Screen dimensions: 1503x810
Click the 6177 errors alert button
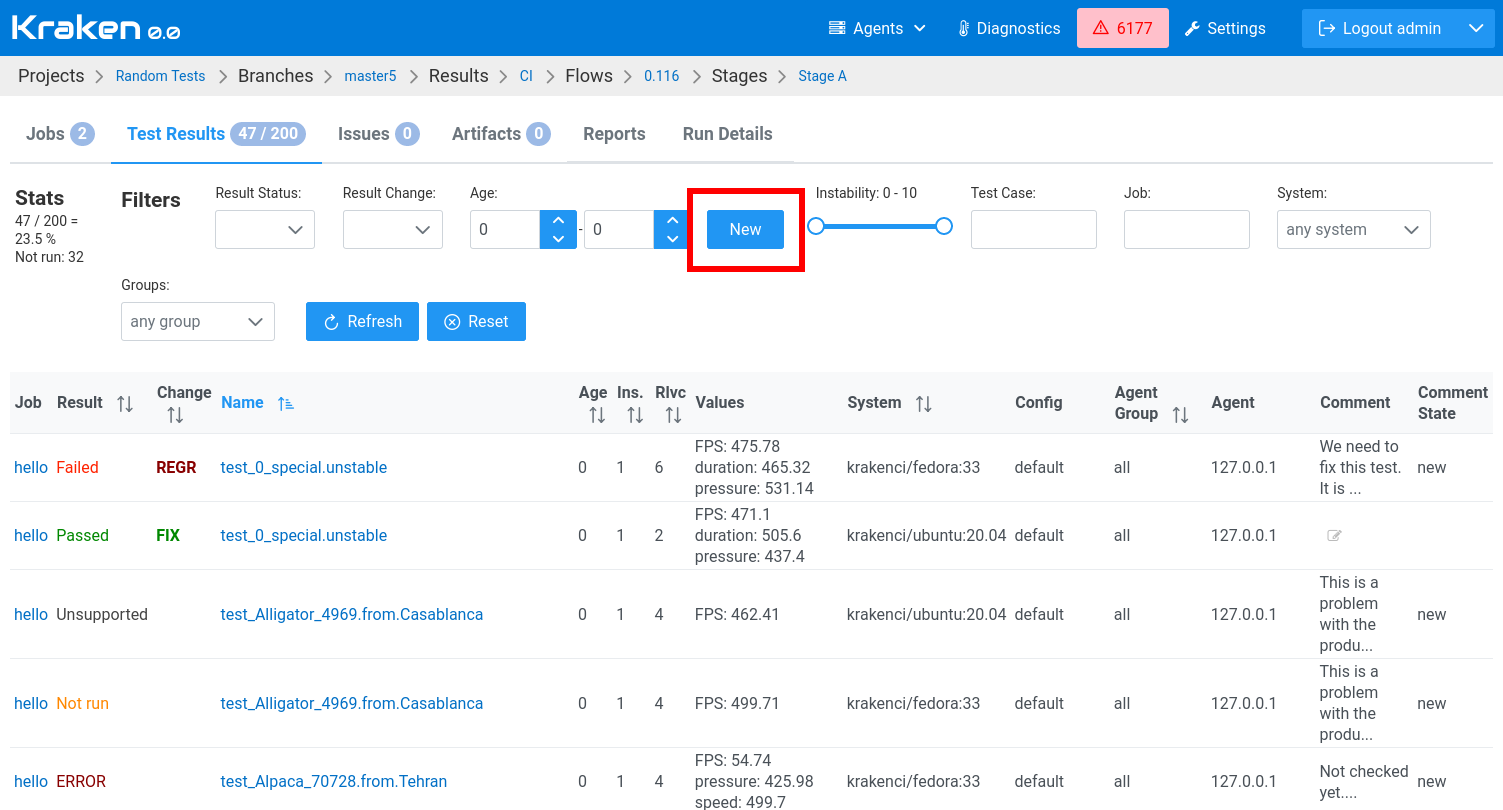pos(1123,28)
